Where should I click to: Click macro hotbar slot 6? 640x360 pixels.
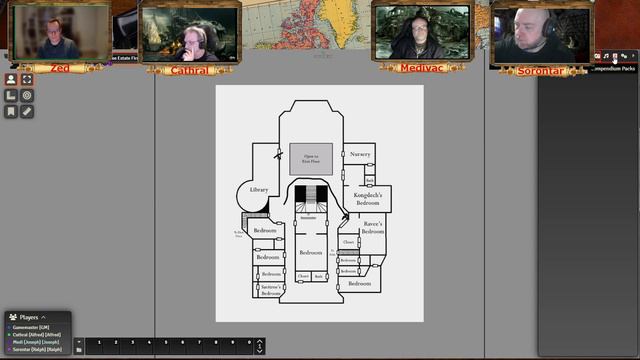tap(178, 346)
